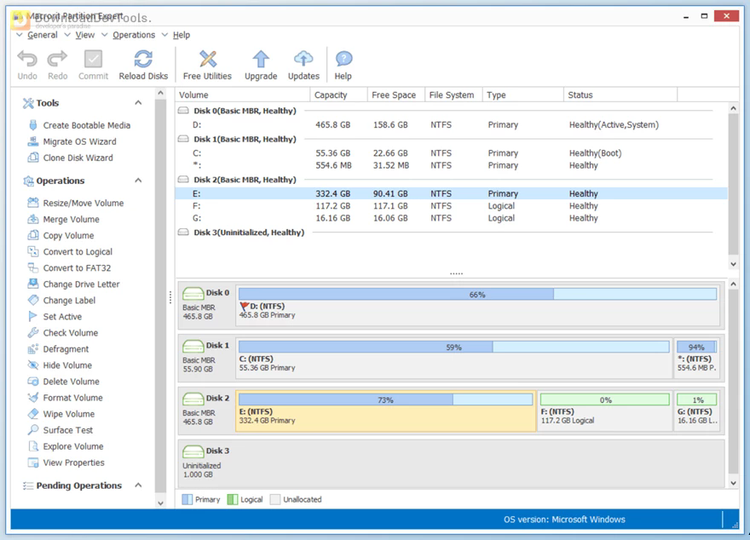This screenshot has height=540, width=750.
Task: Choose Wipe Volume
Action: point(68,415)
